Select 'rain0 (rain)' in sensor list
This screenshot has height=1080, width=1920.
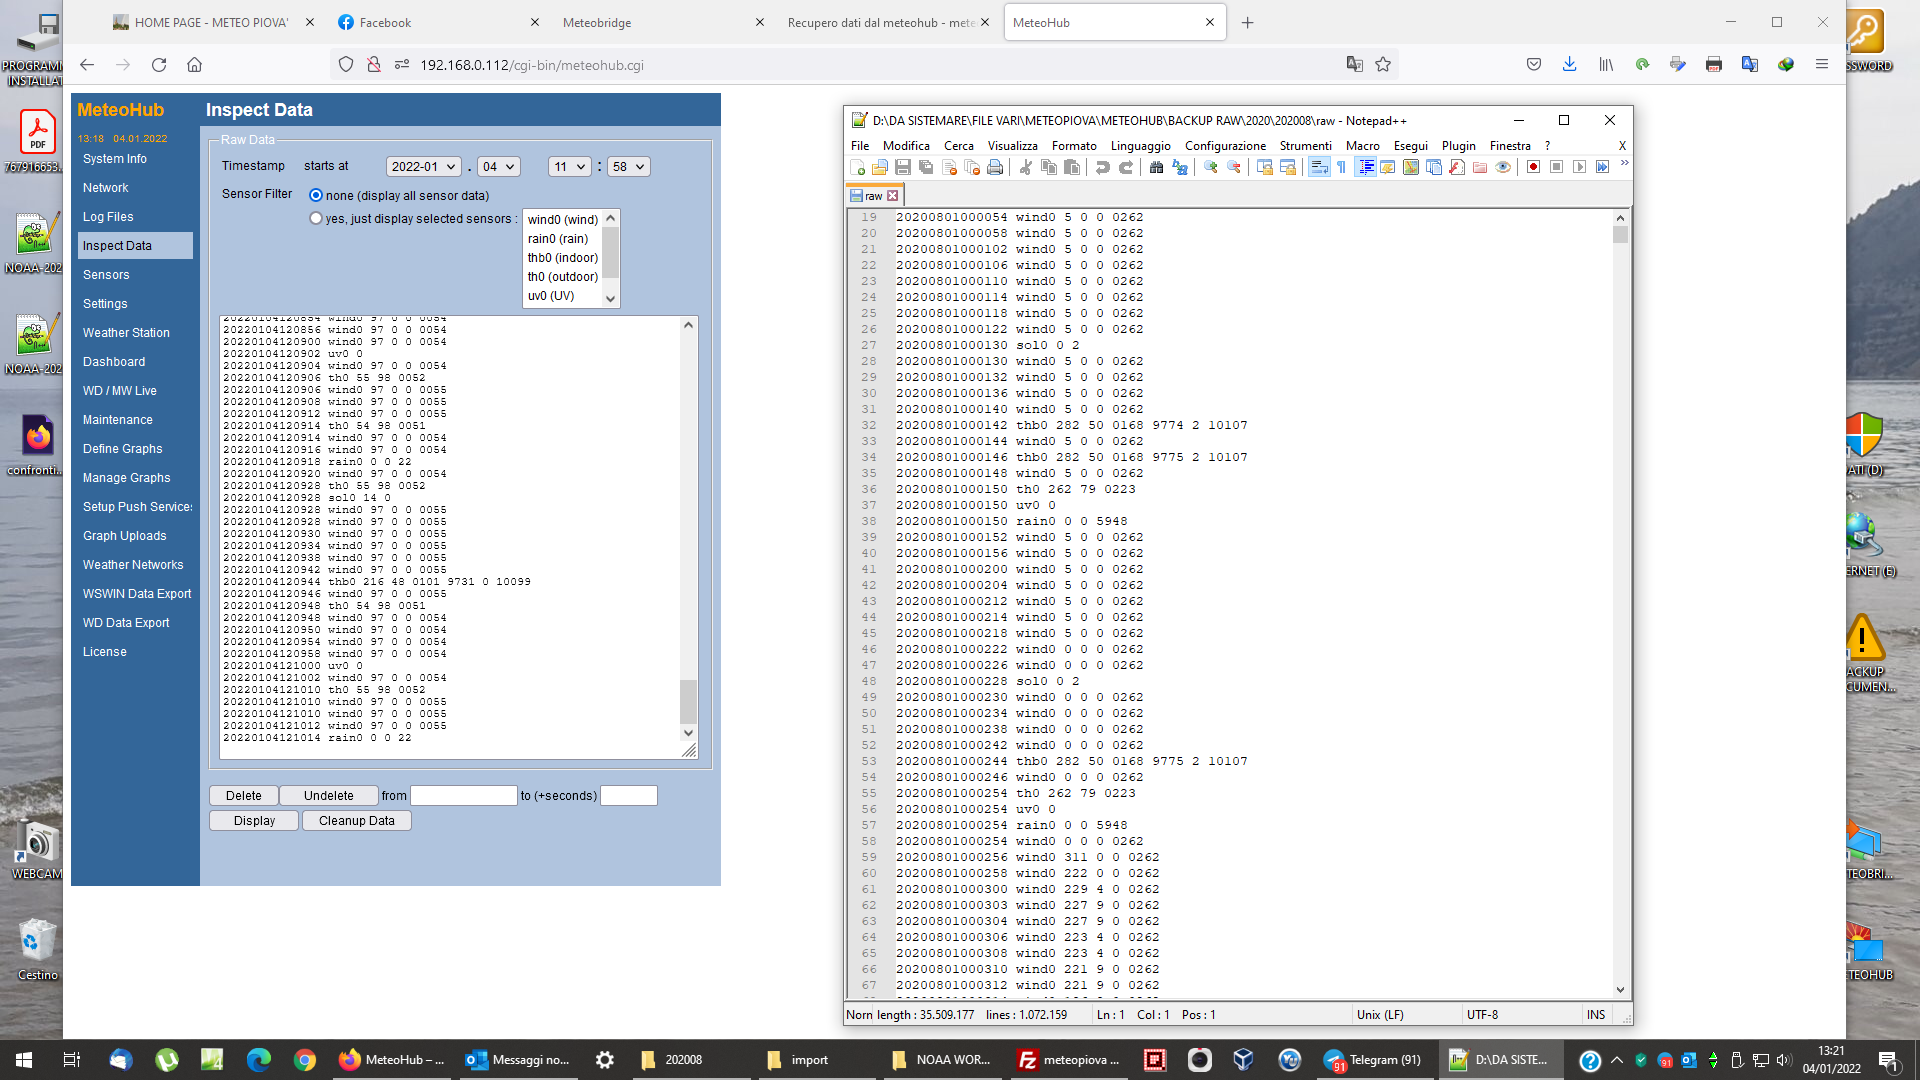coord(558,239)
